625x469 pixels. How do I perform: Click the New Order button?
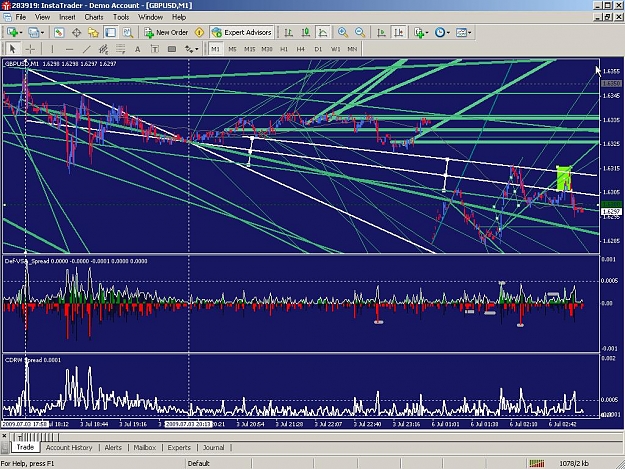click(167, 33)
